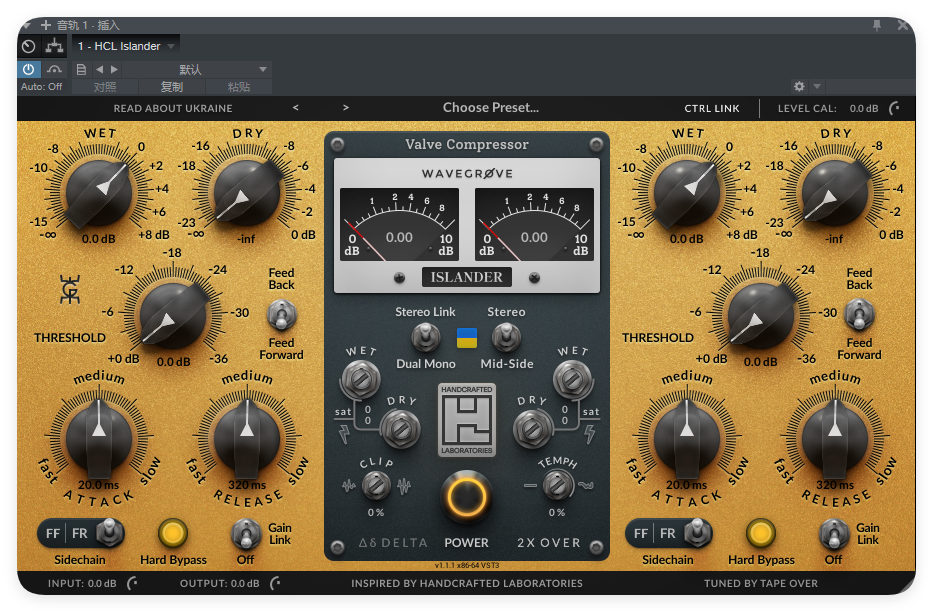Flip right FF/FR Sidechain switch
The width and height of the screenshot is (933, 612).
pos(696,532)
